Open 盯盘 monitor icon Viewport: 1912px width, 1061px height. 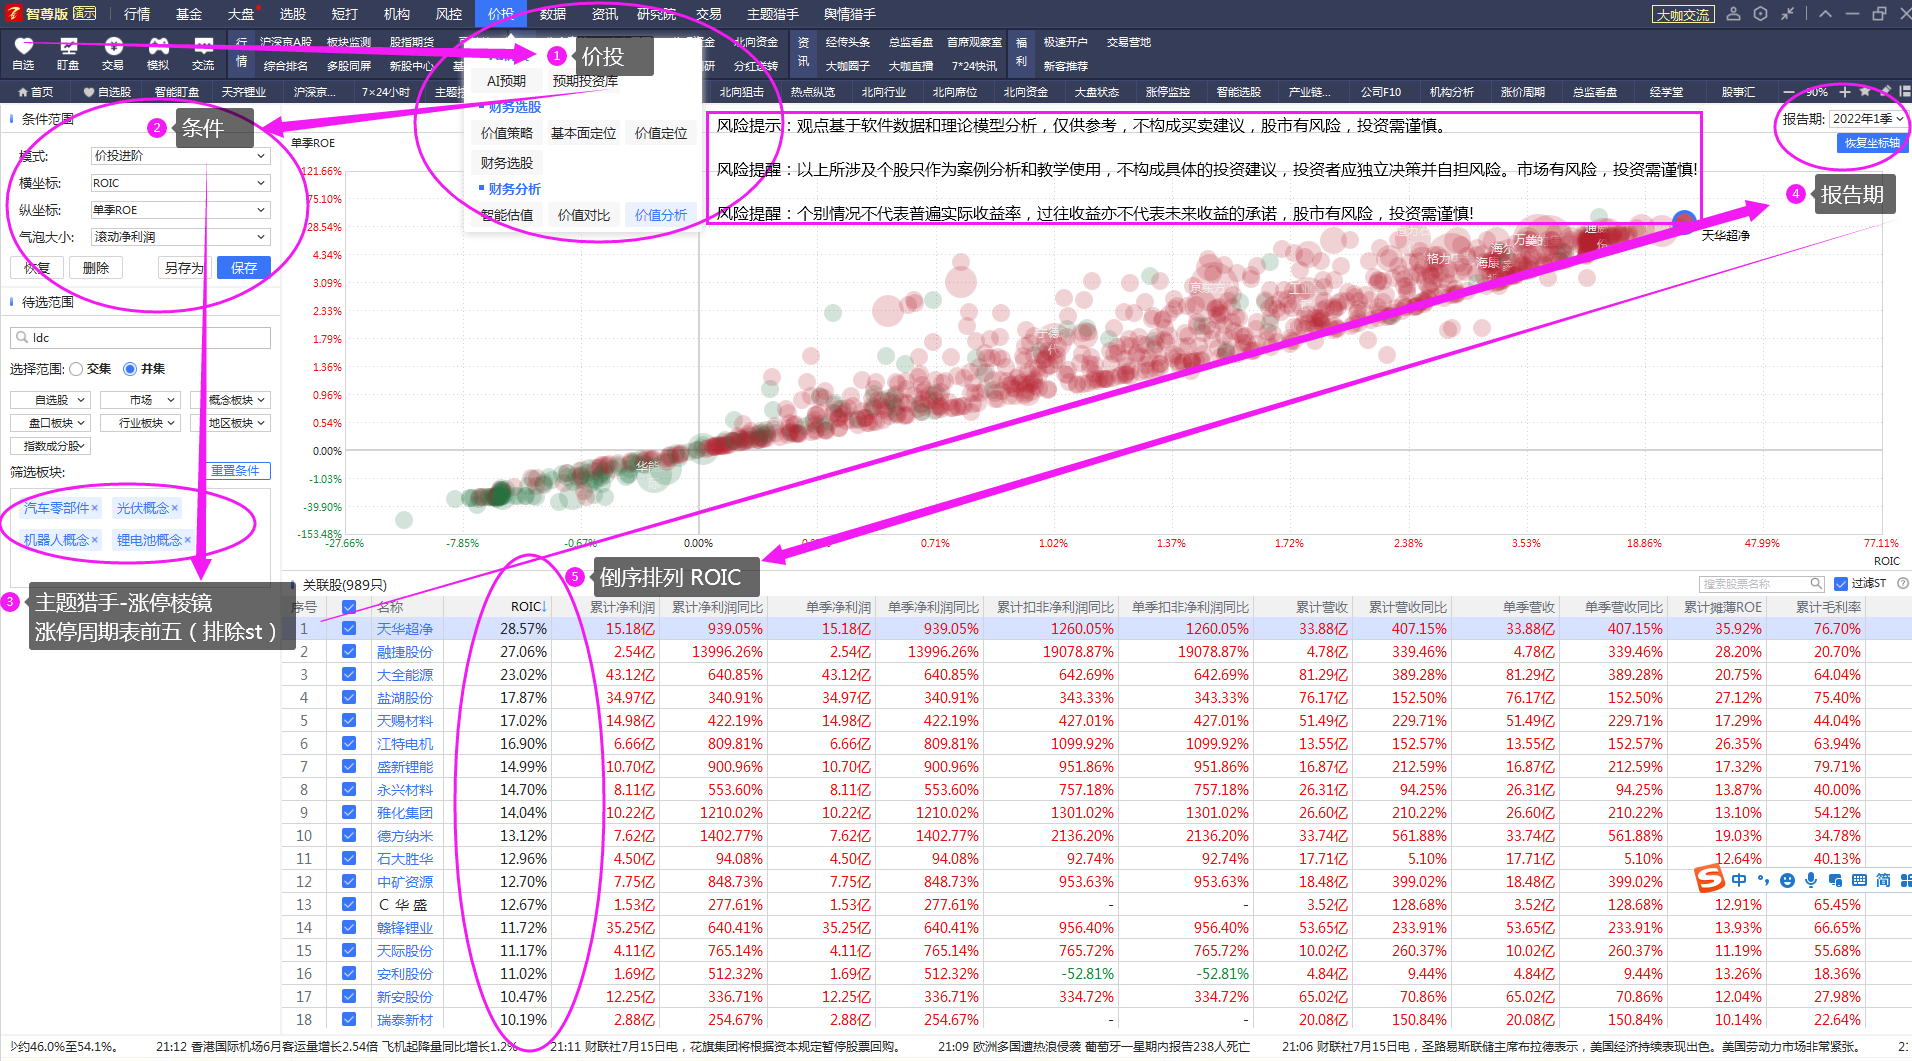tap(68, 45)
